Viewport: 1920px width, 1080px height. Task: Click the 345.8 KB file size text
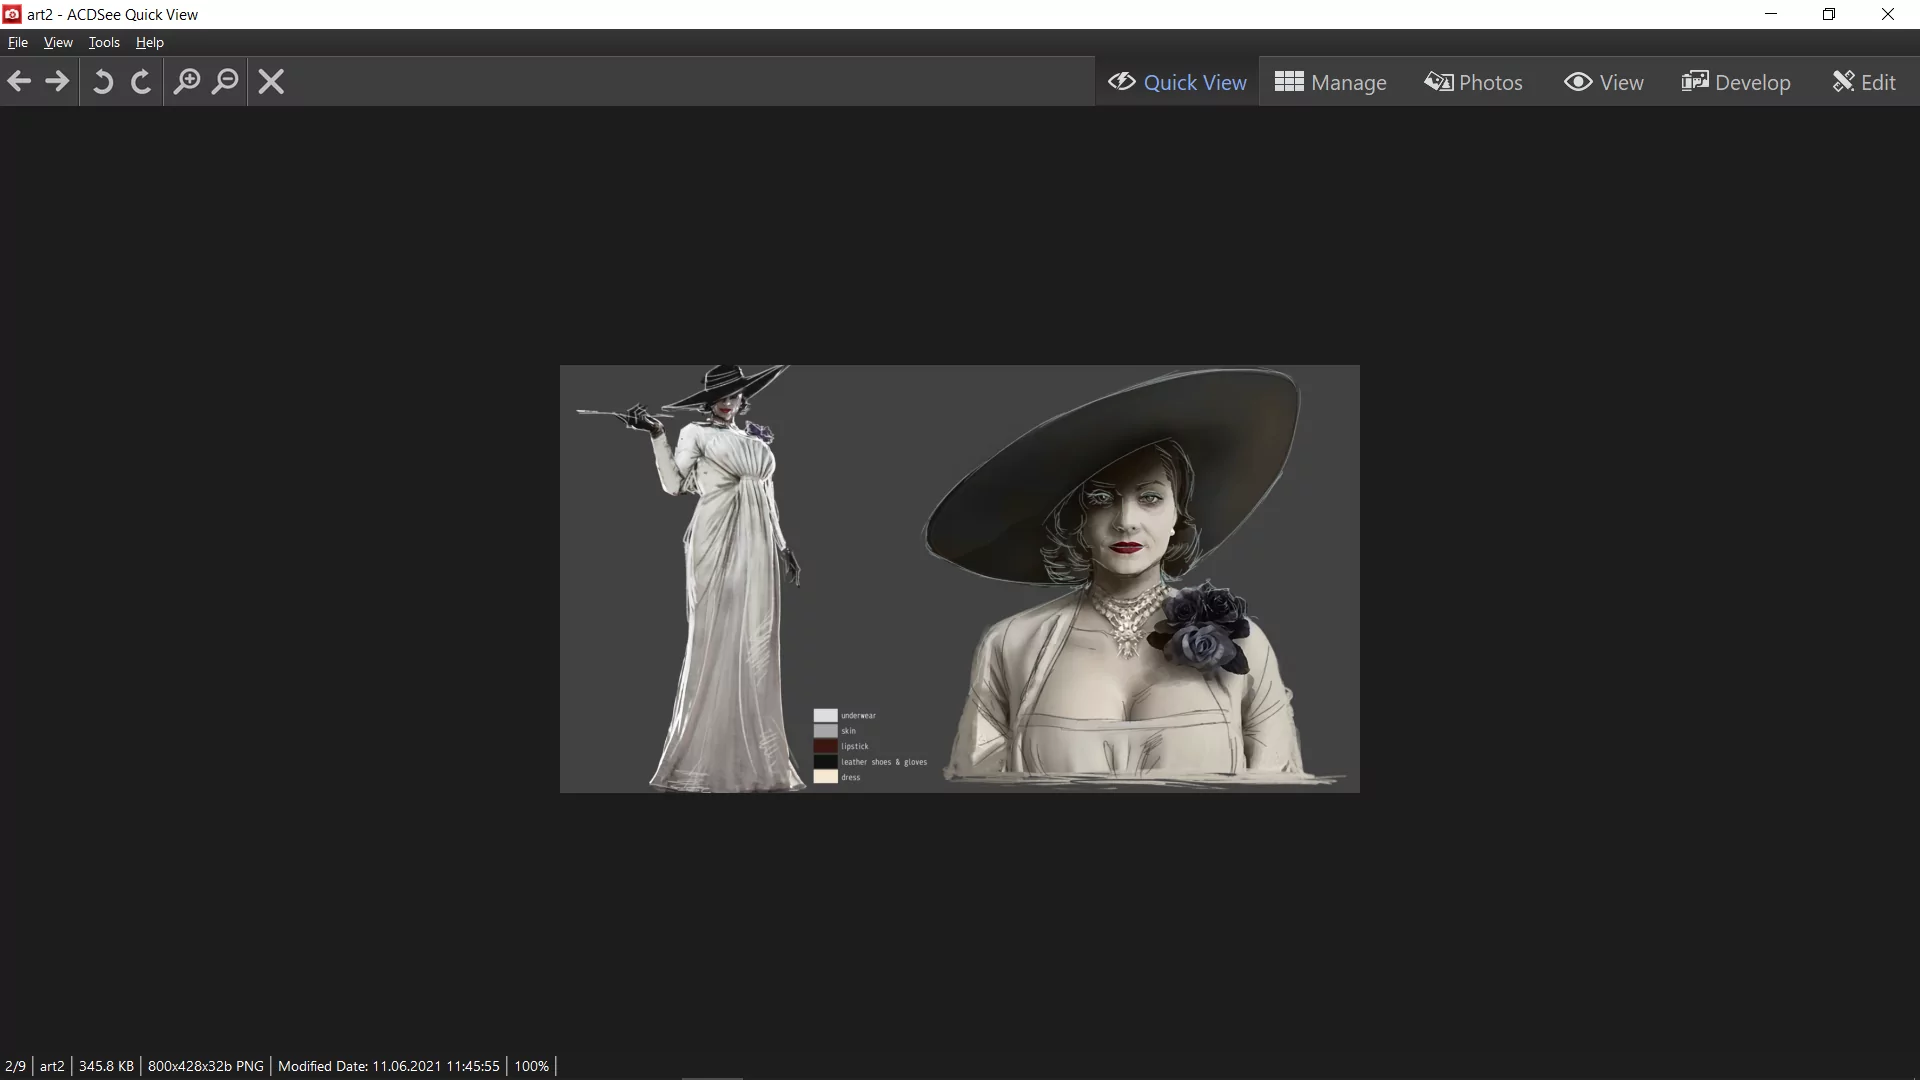click(x=106, y=1066)
